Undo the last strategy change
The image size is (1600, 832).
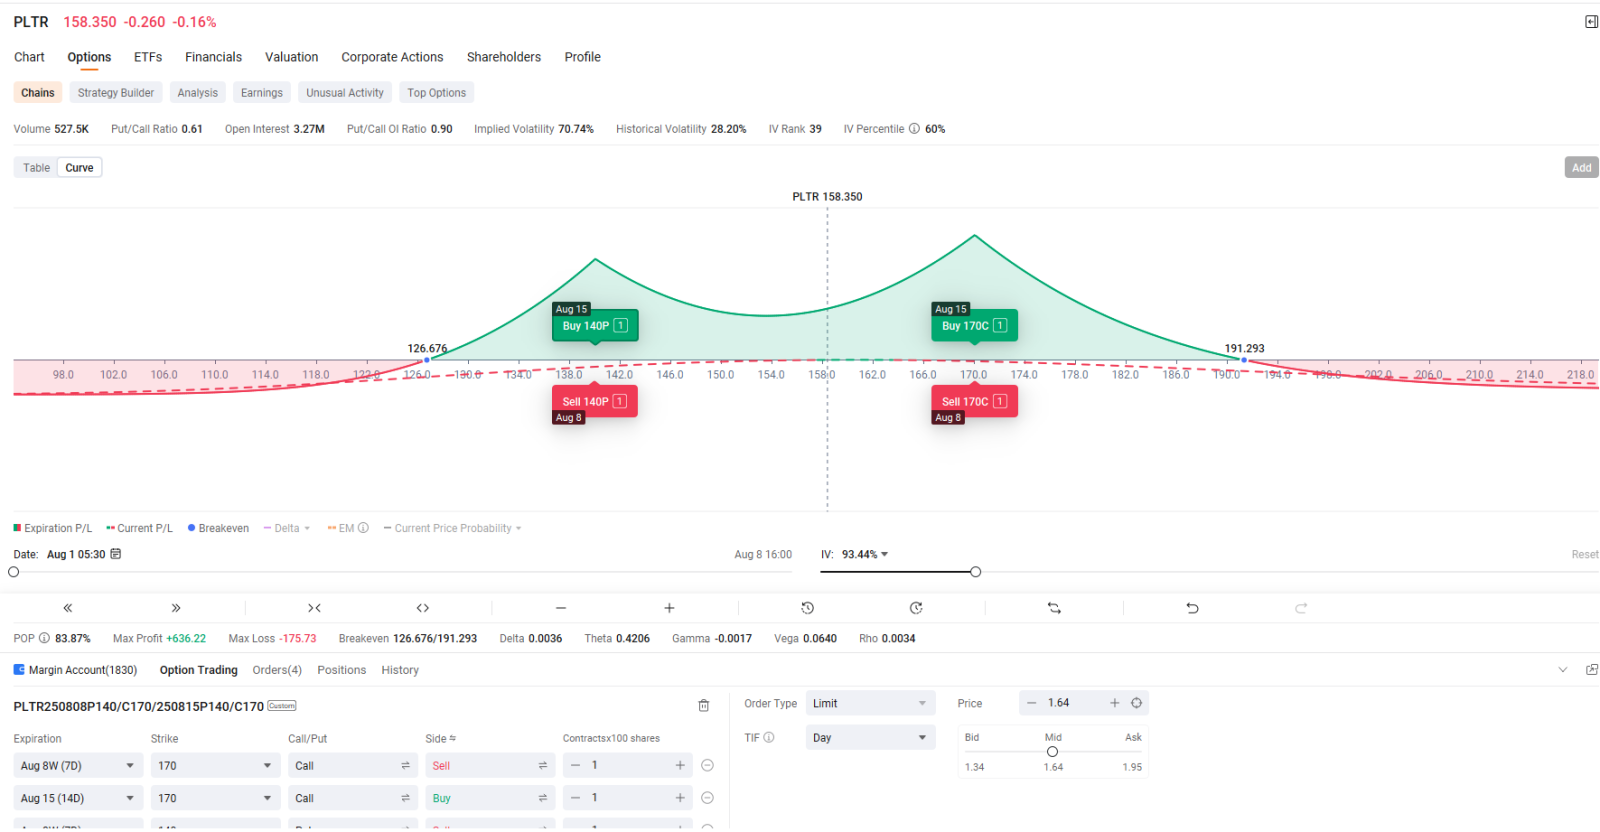pos(1192,608)
